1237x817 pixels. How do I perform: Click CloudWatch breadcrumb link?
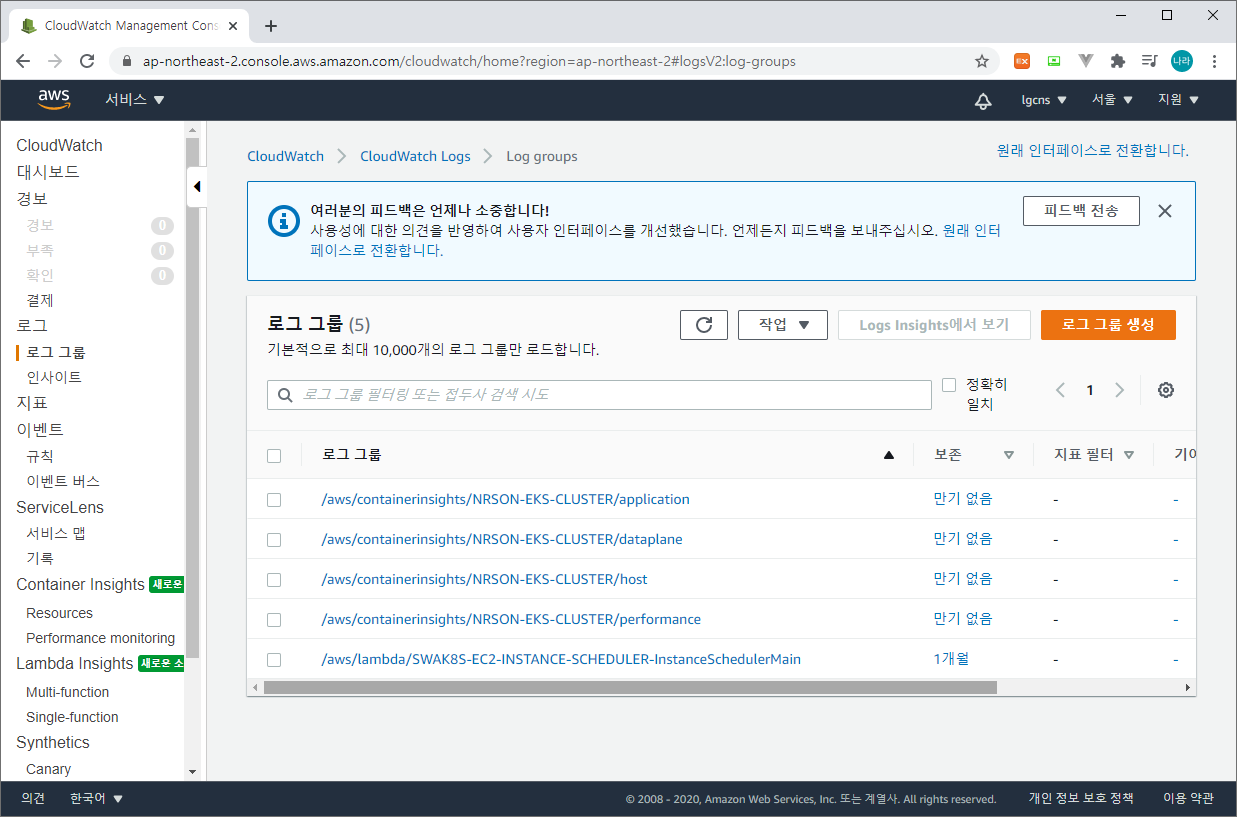pos(286,156)
